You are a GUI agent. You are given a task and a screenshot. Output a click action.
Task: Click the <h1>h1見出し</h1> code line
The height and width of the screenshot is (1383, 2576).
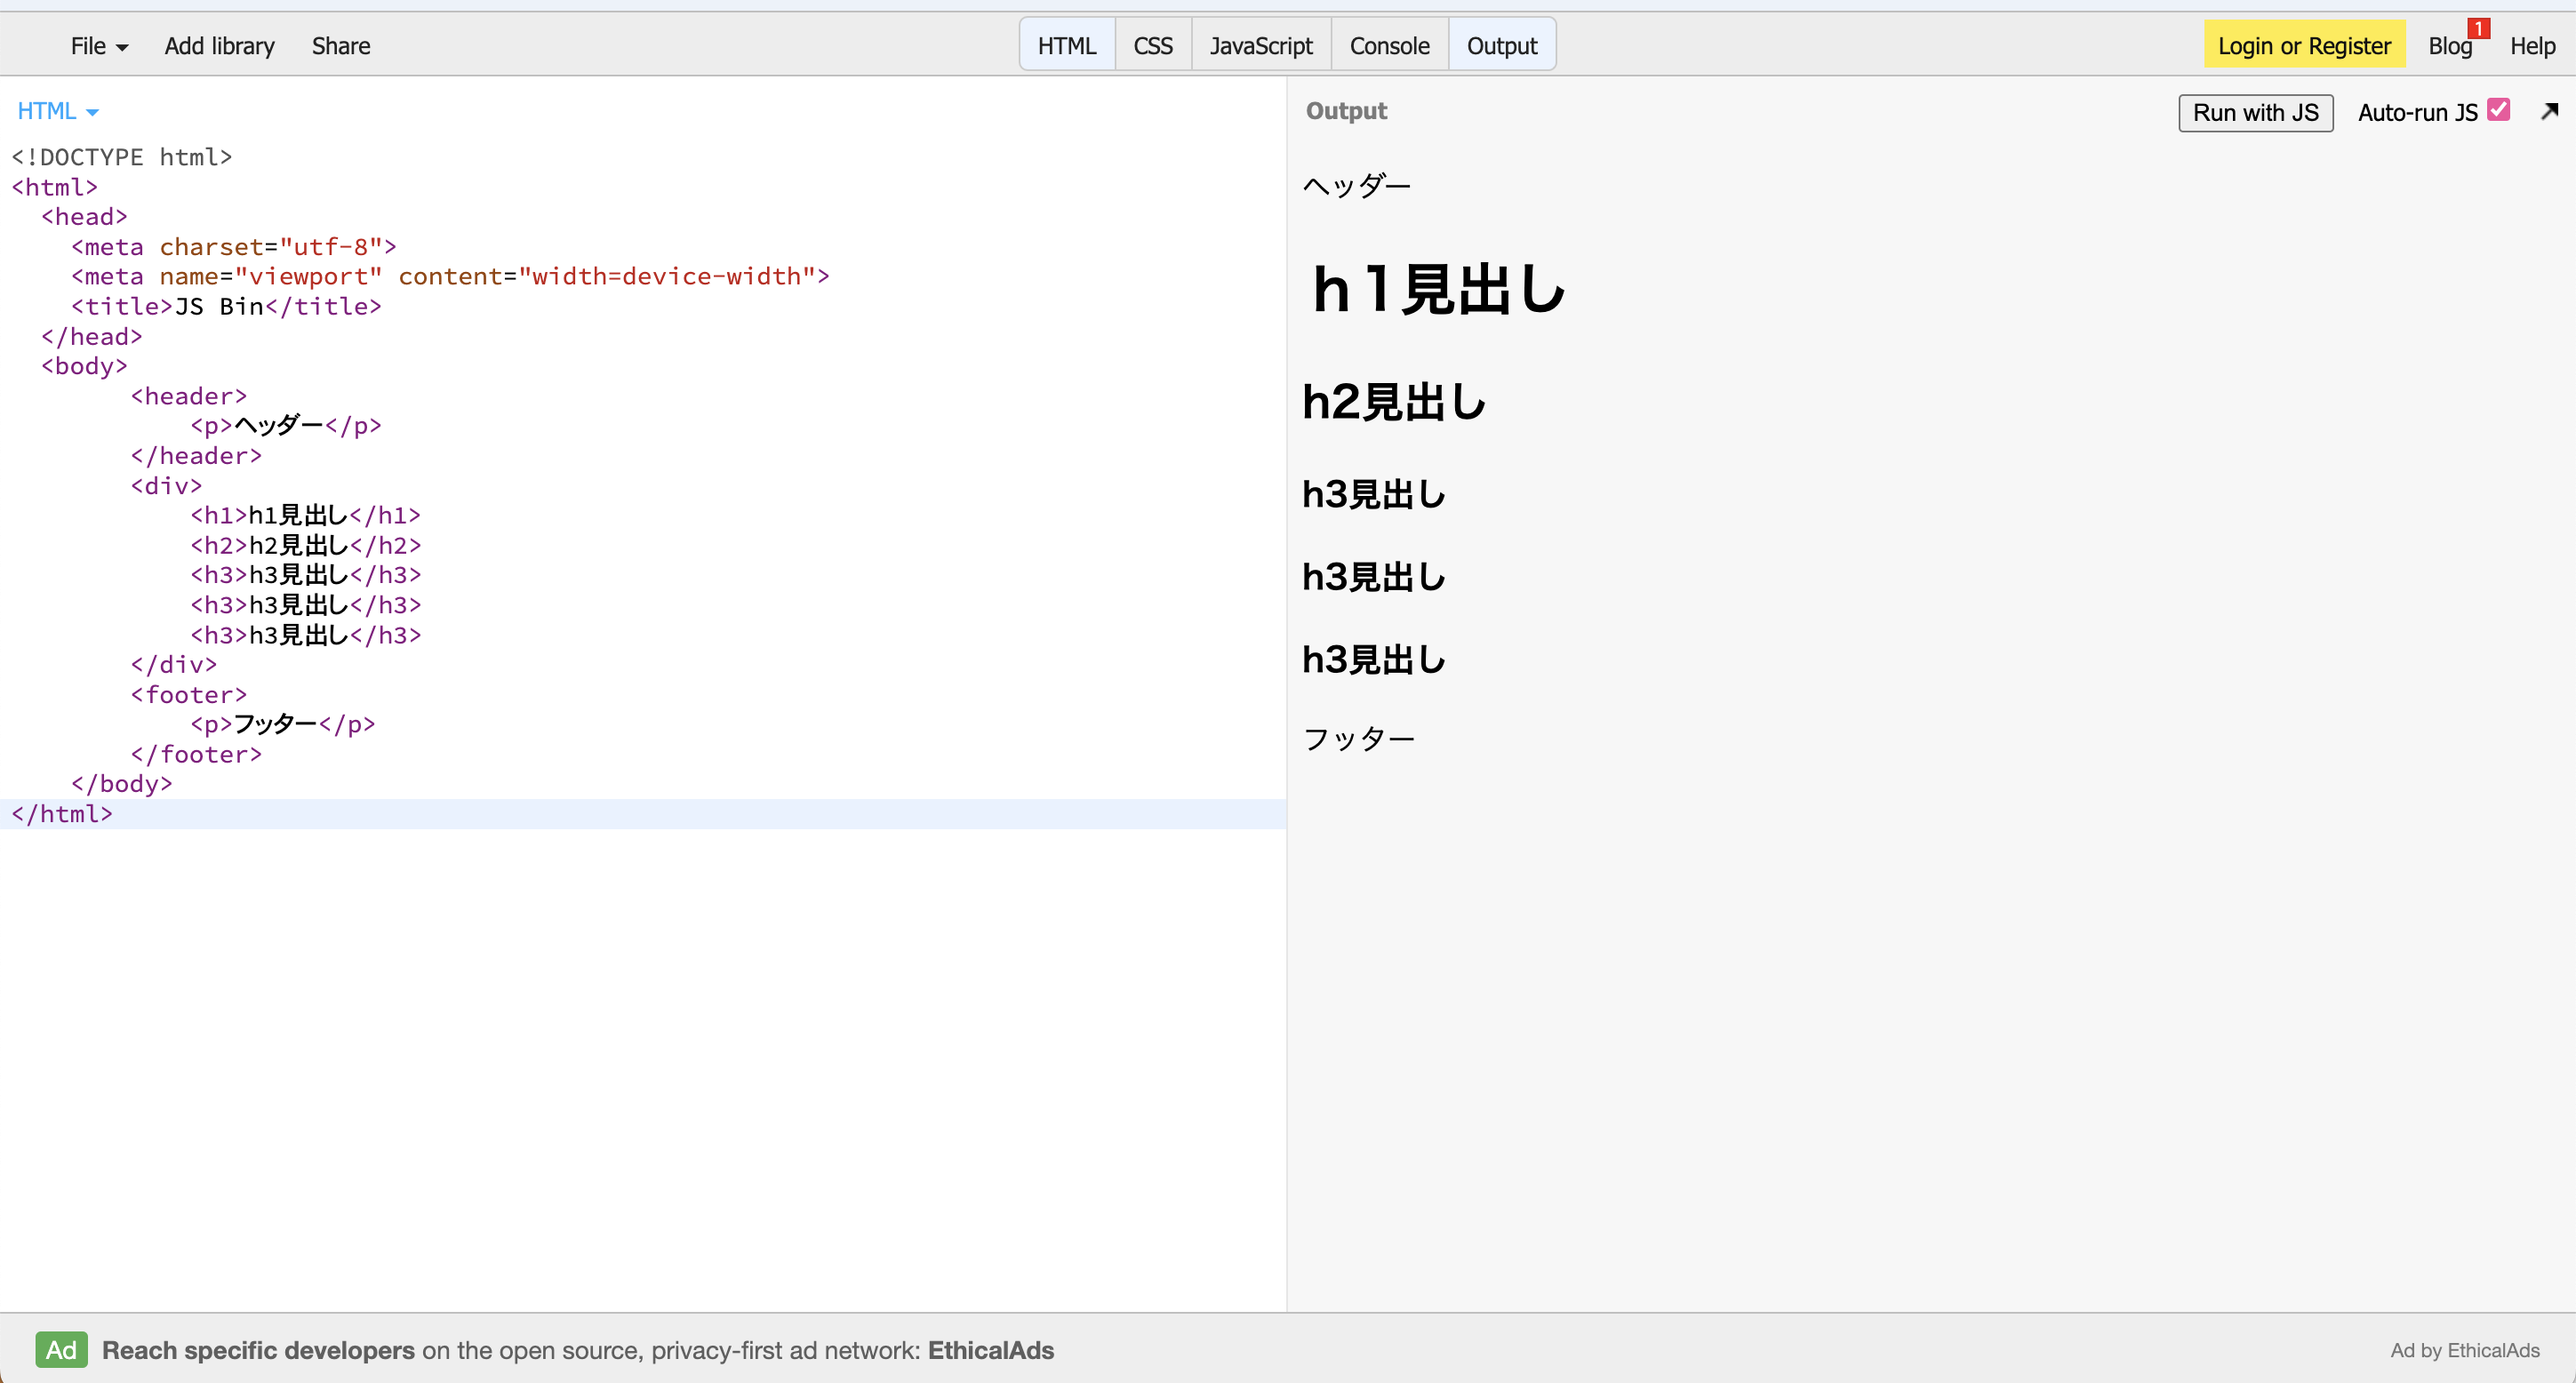306,515
